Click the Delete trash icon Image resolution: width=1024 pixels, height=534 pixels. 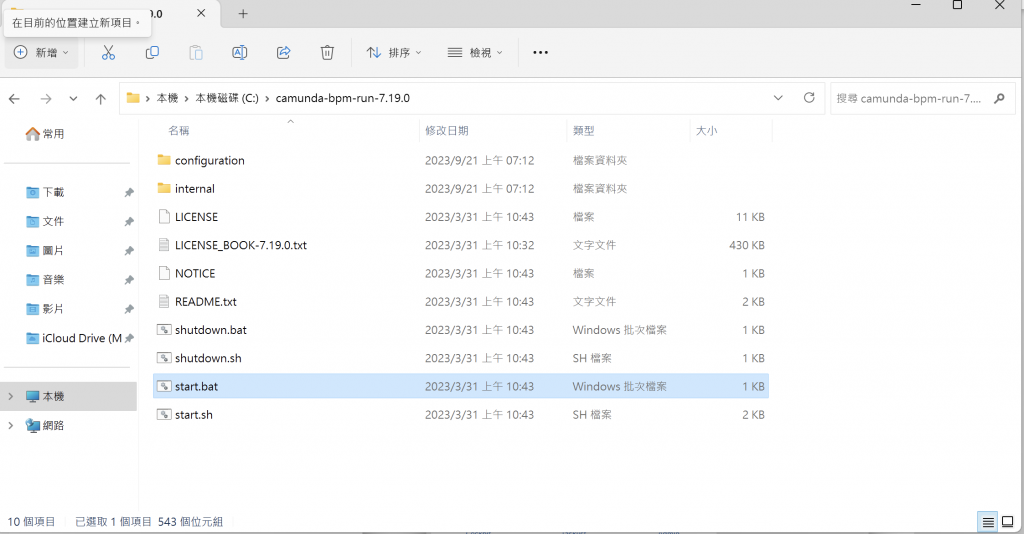(x=327, y=52)
